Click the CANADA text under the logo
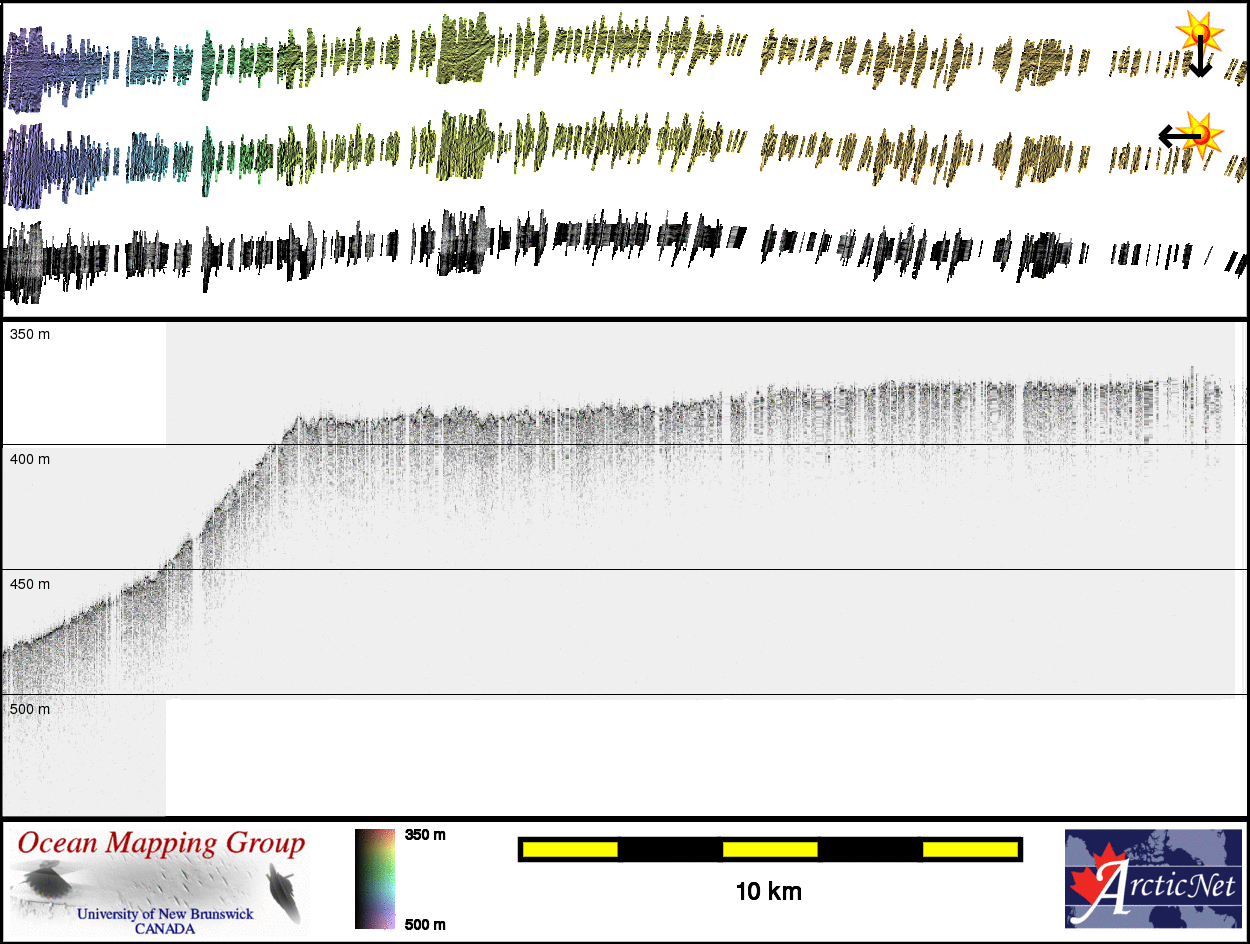This screenshot has width=1250, height=944. (165, 928)
